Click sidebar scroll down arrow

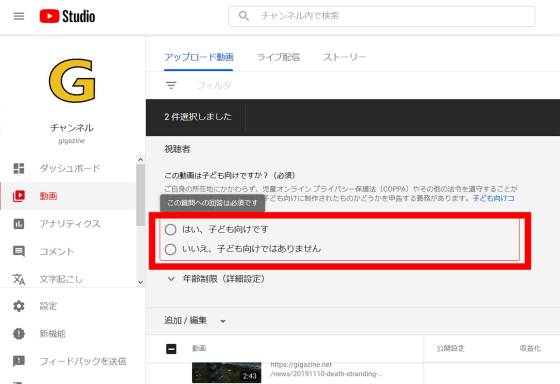click(140, 282)
